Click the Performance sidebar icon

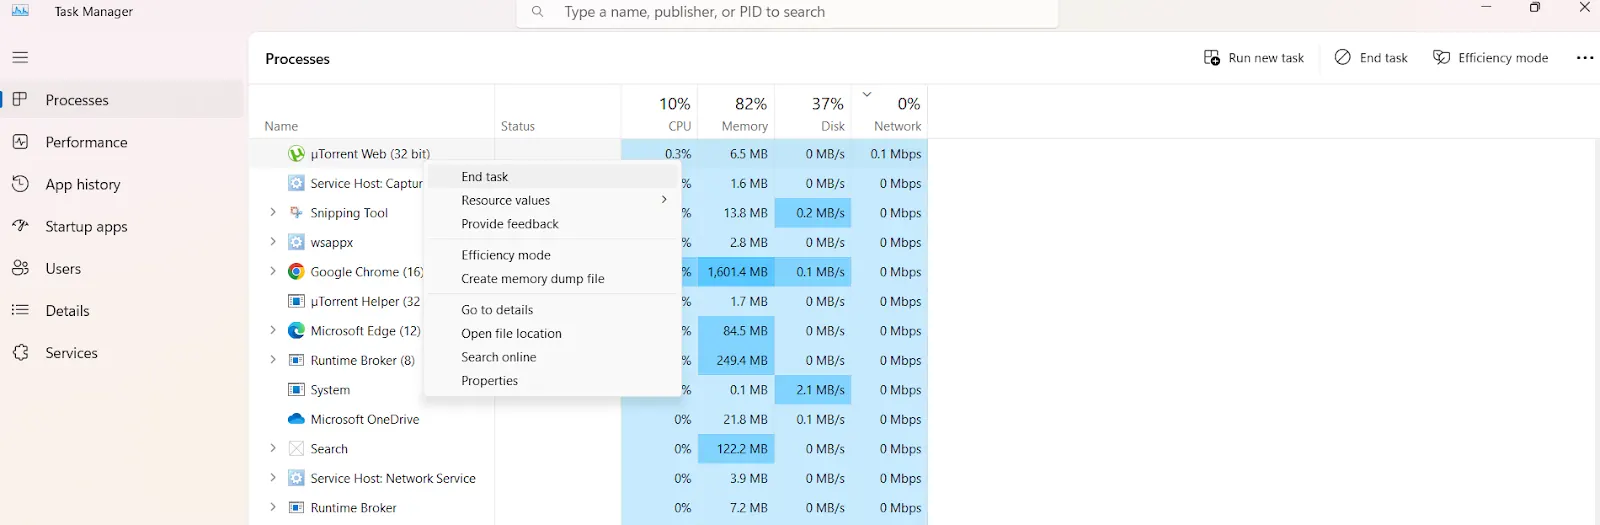coord(20,142)
